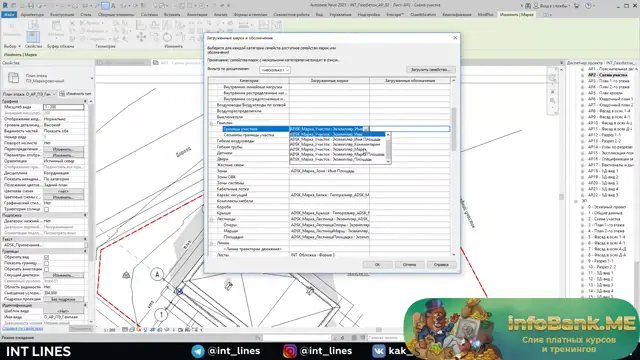640x360 pixels.
Task: Open the 'Файл' menu tab
Action: (x=9, y=15)
